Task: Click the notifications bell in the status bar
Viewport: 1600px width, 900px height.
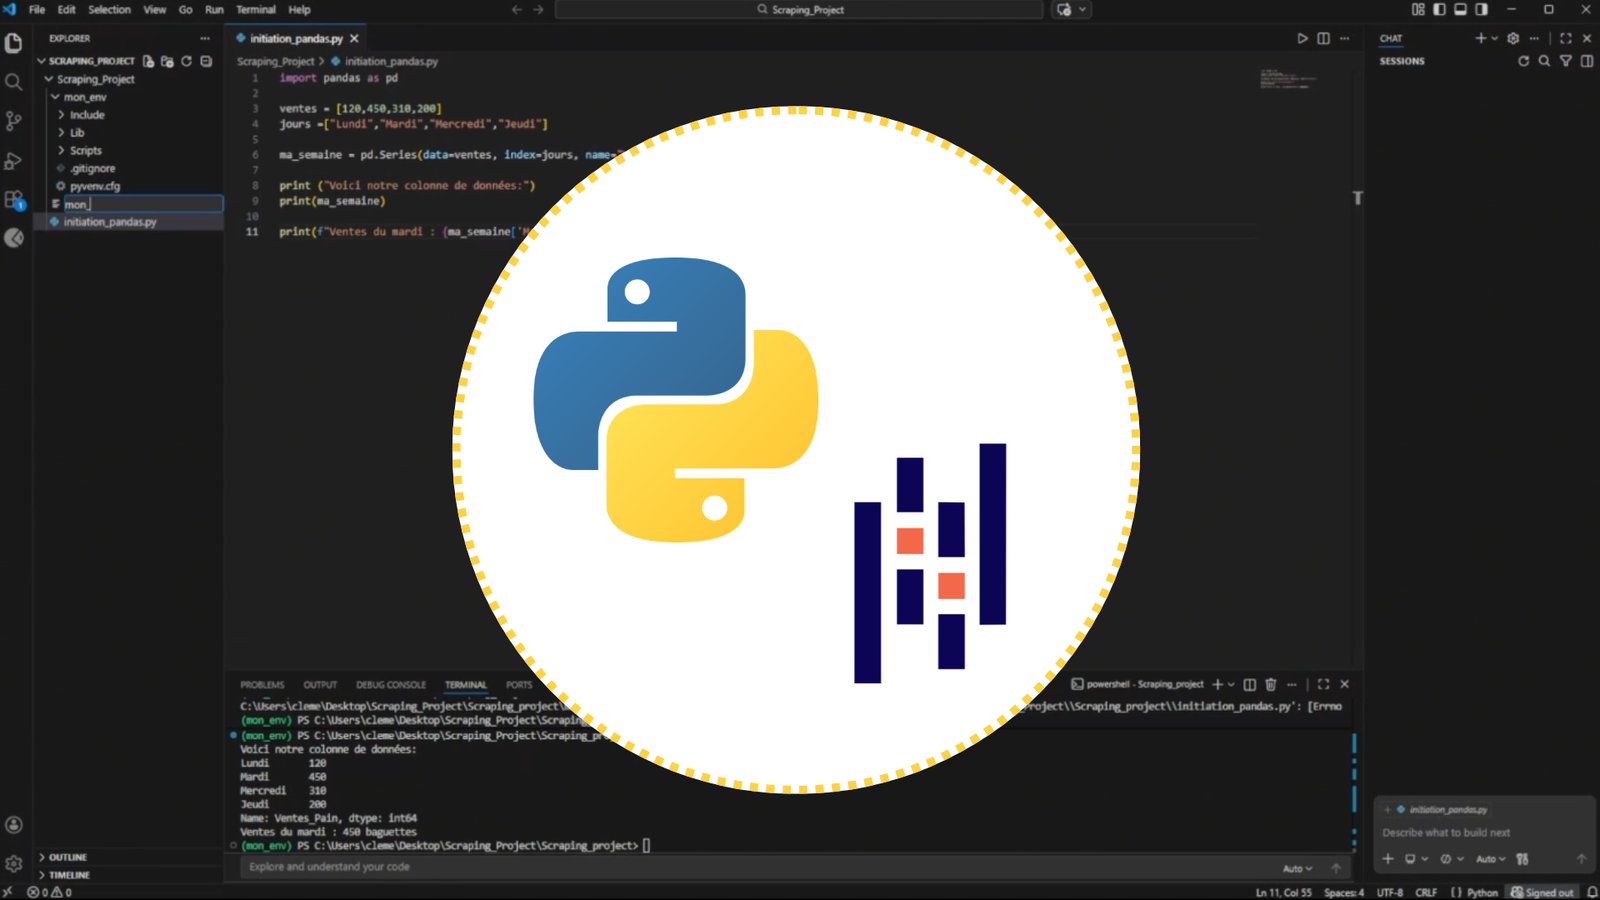Action: (x=1592, y=891)
